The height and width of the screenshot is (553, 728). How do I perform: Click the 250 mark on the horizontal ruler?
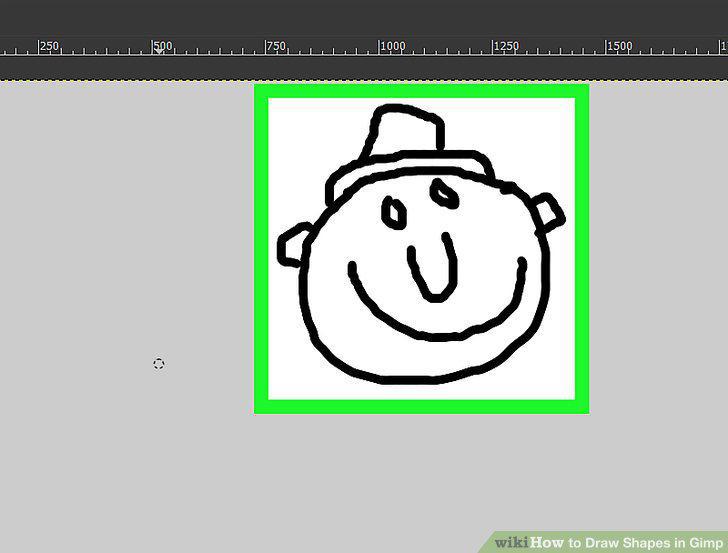[x=49, y=46]
